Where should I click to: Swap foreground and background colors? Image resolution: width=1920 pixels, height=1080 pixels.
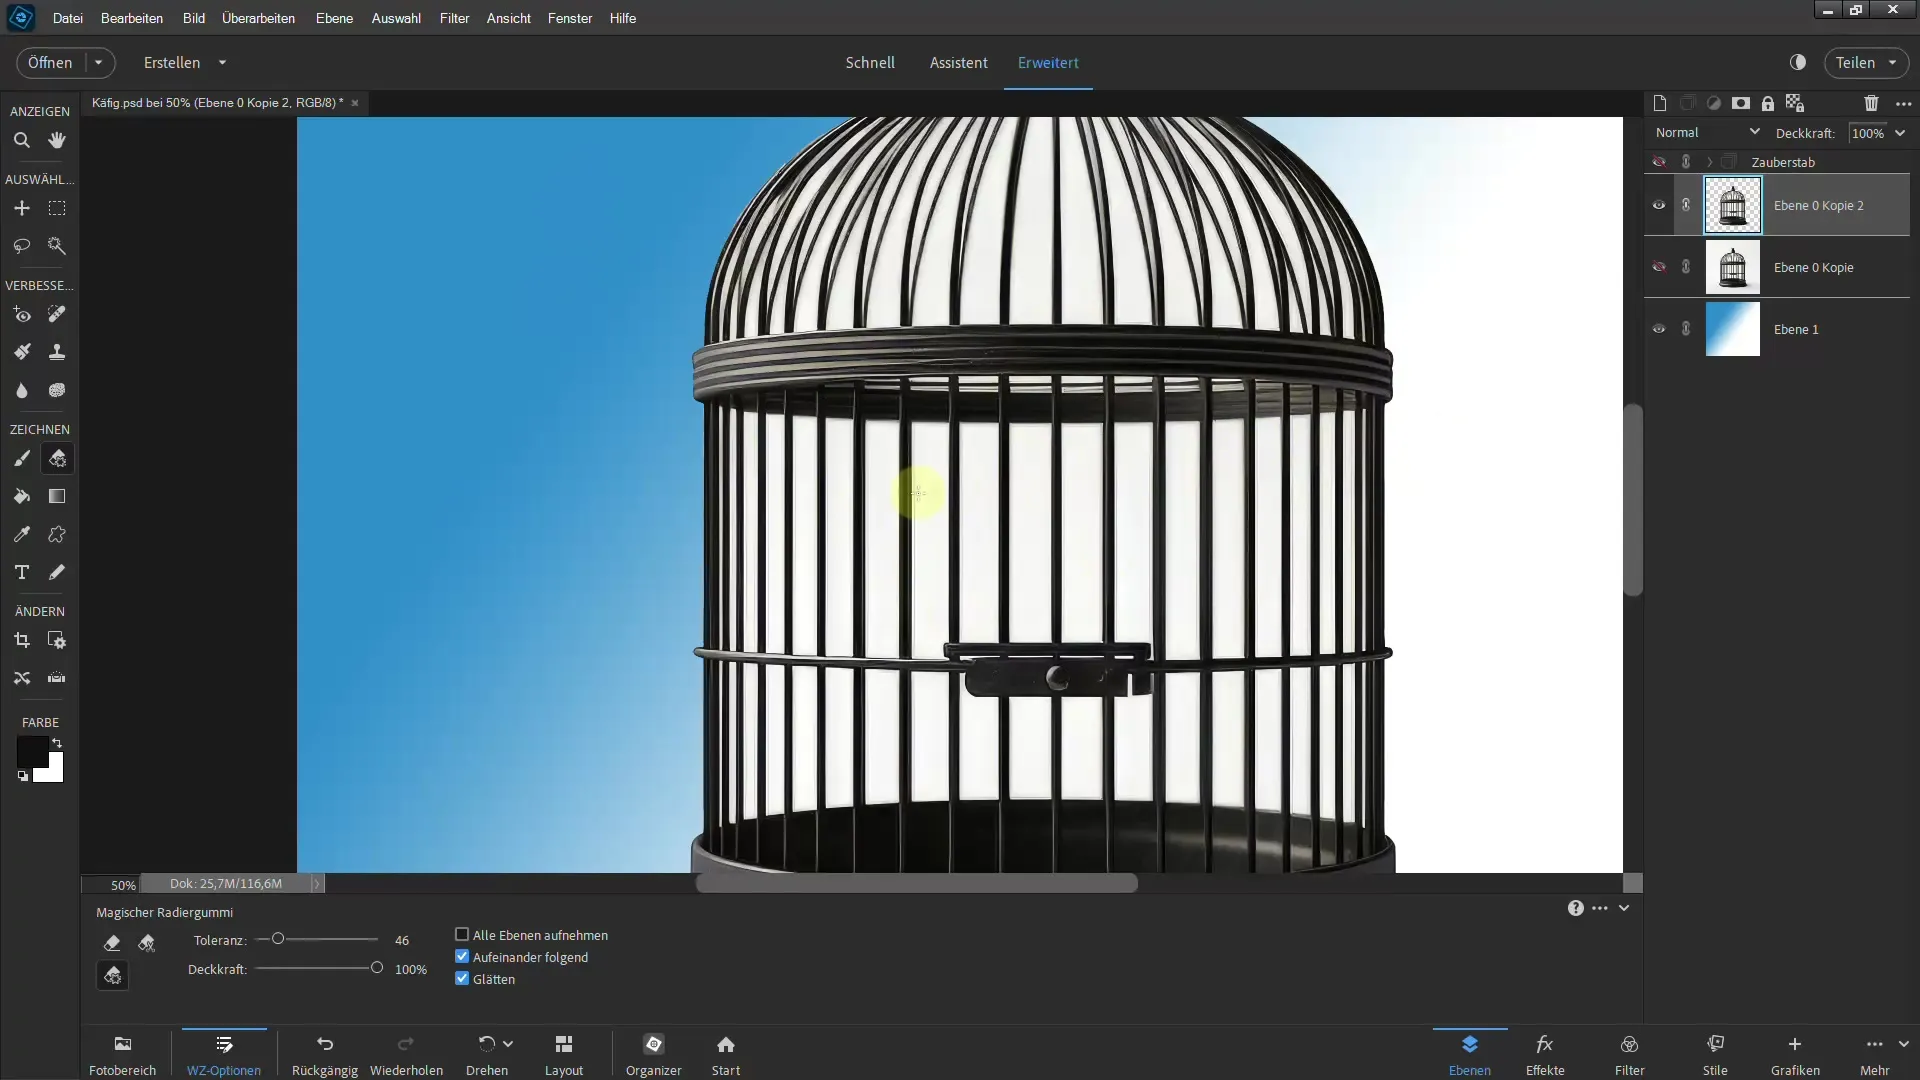click(x=57, y=743)
